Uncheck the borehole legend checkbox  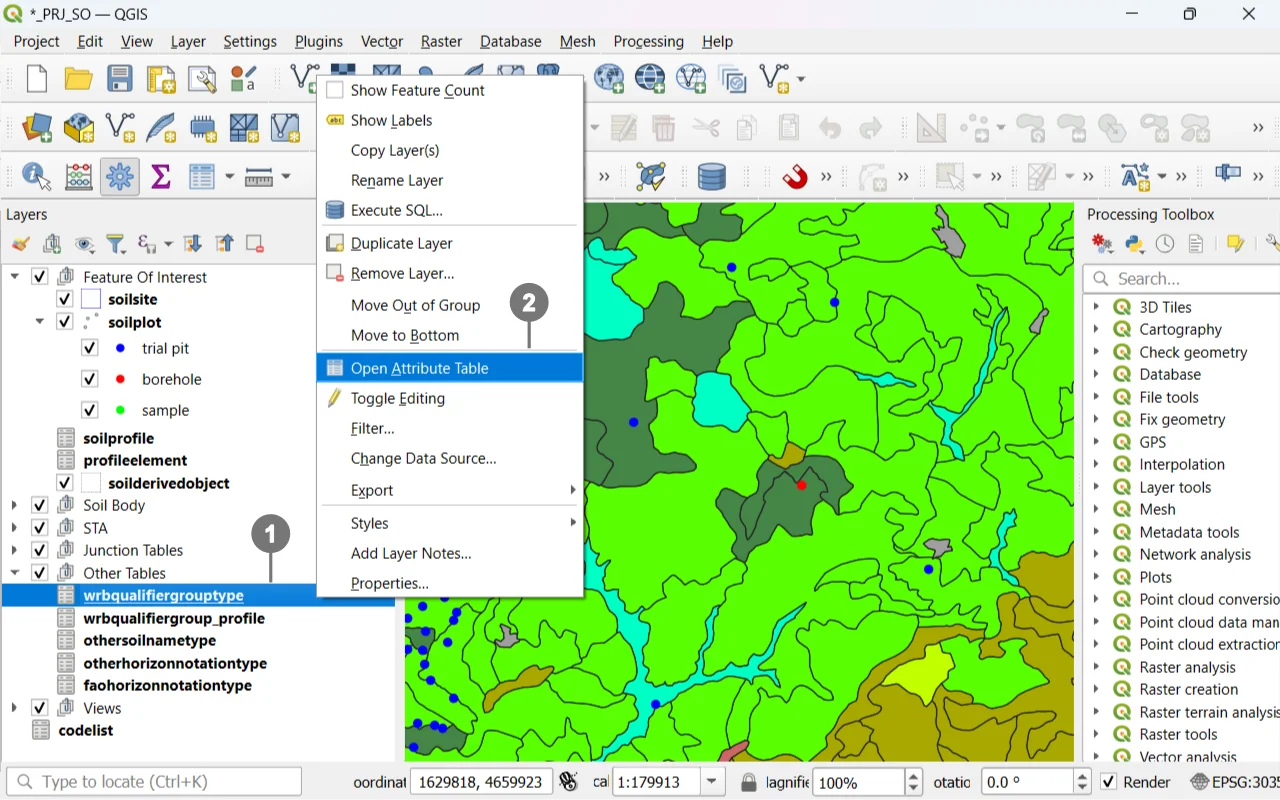click(90, 379)
